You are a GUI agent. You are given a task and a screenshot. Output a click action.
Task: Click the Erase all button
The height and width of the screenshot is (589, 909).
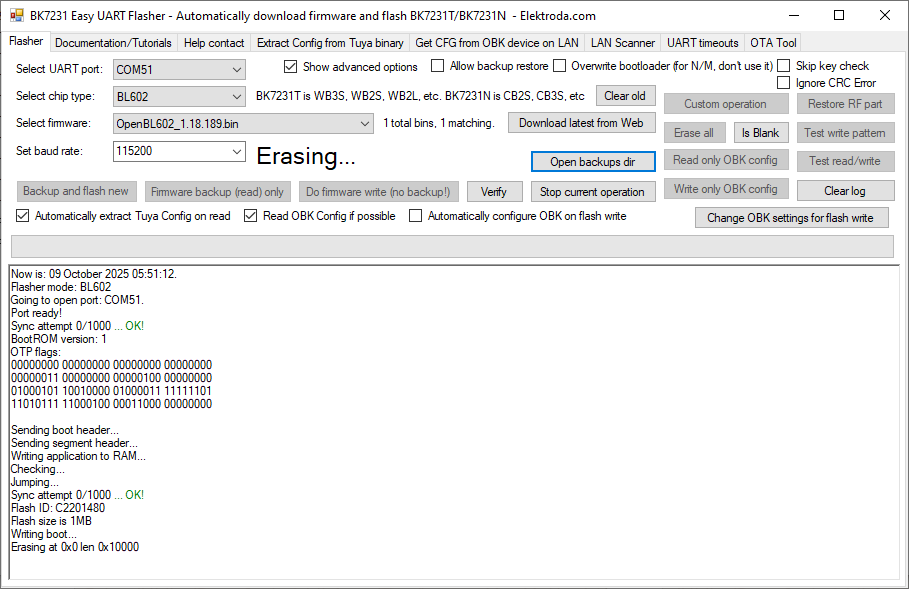(x=694, y=133)
